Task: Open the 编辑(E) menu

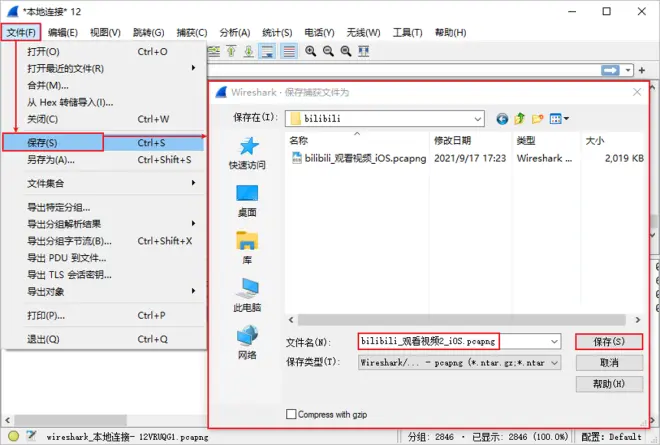Action: [x=63, y=32]
